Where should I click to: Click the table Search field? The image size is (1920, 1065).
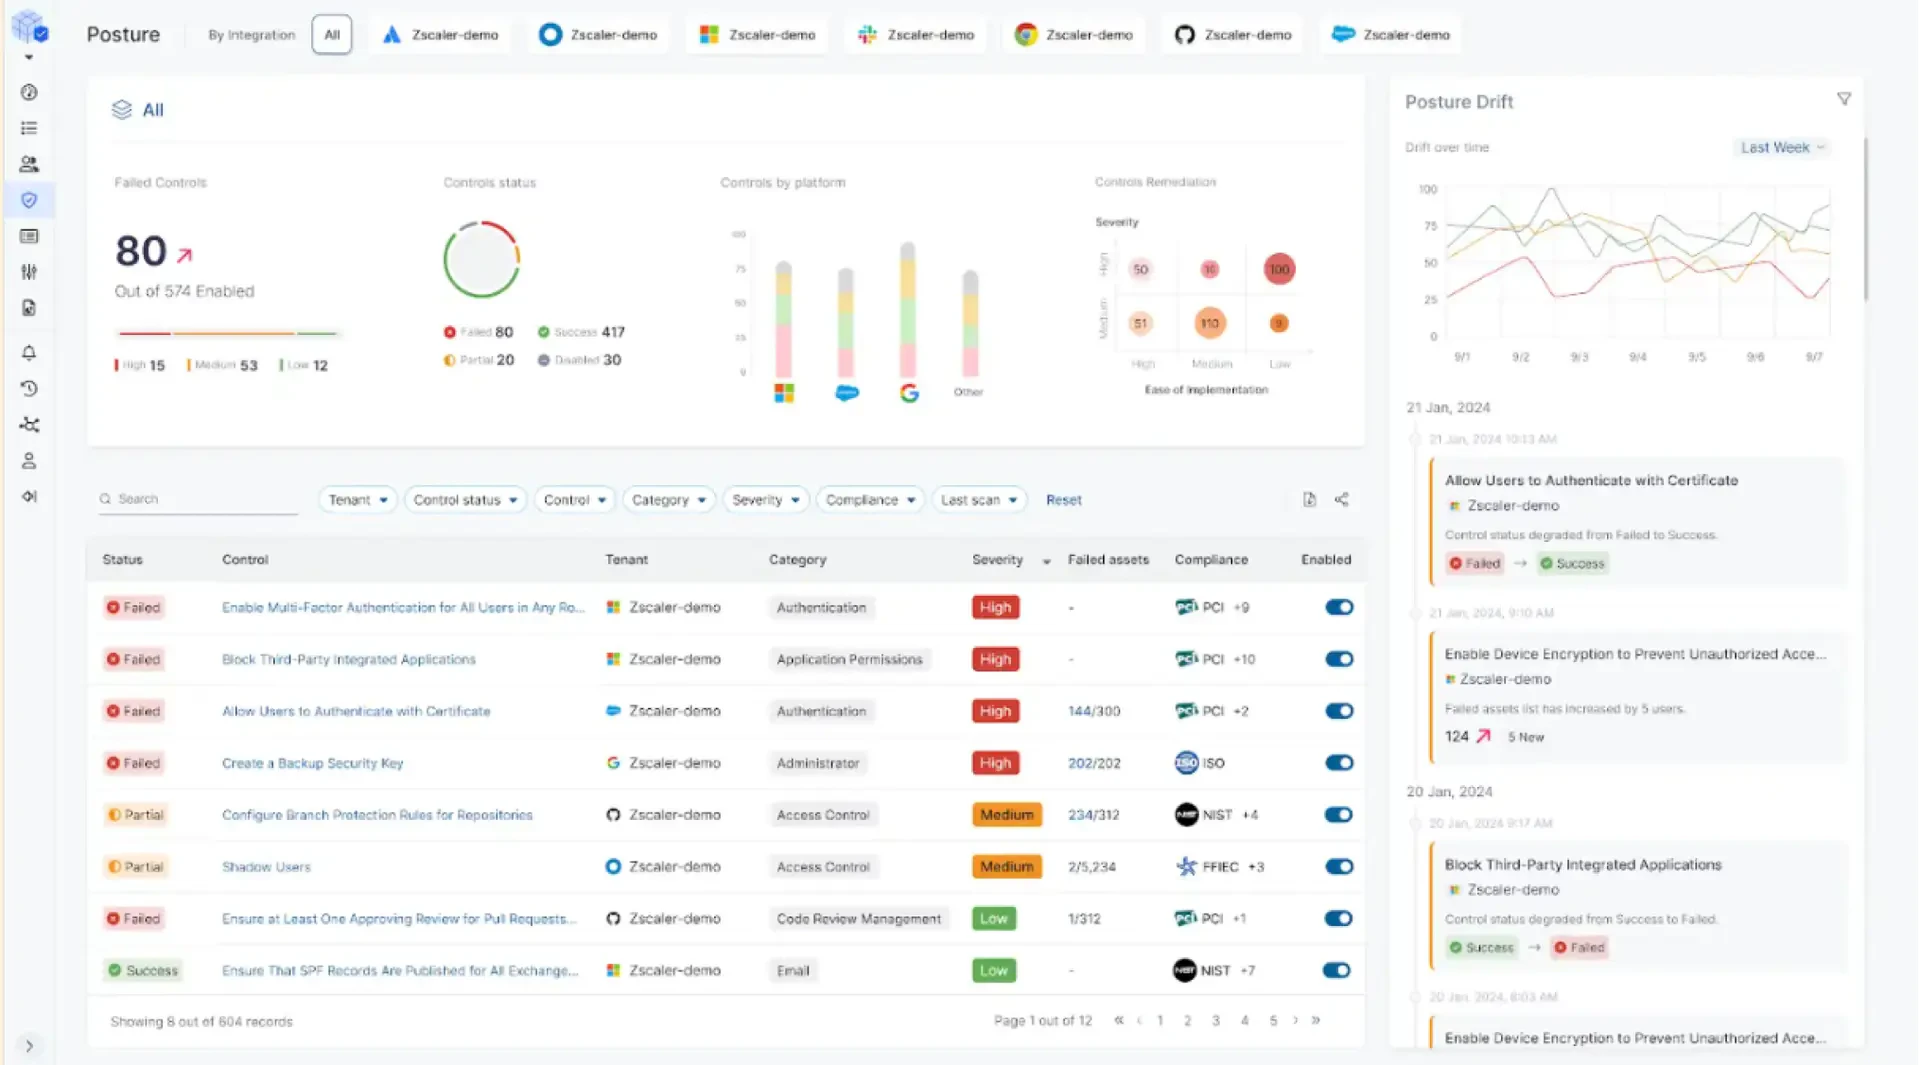[198, 499]
